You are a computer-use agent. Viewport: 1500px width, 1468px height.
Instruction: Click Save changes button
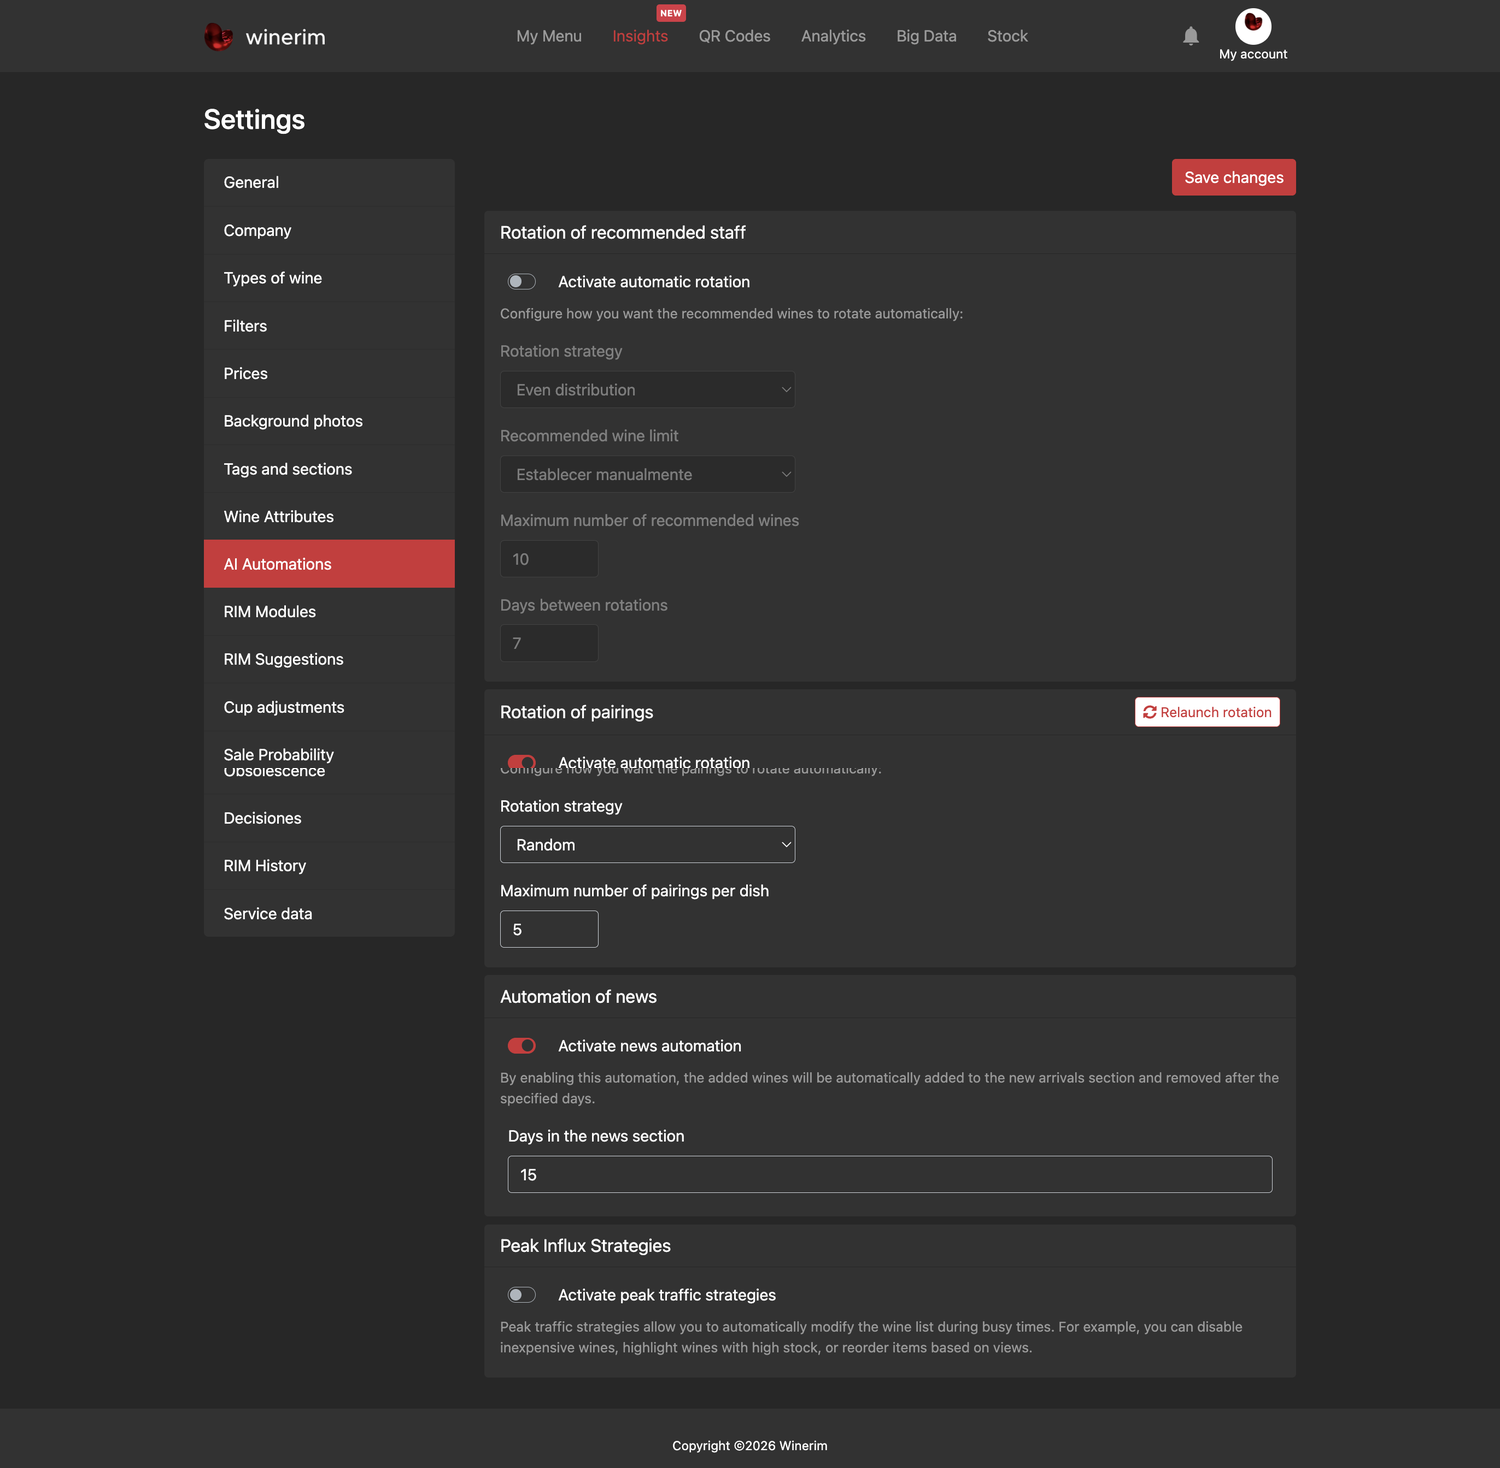(1234, 177)
